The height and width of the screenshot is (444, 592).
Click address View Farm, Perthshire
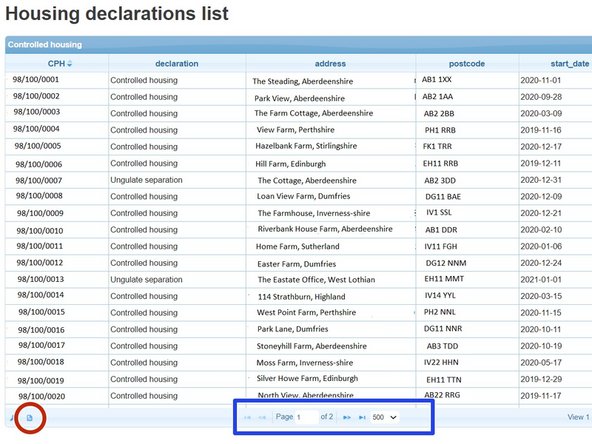(x=296, y=130)
